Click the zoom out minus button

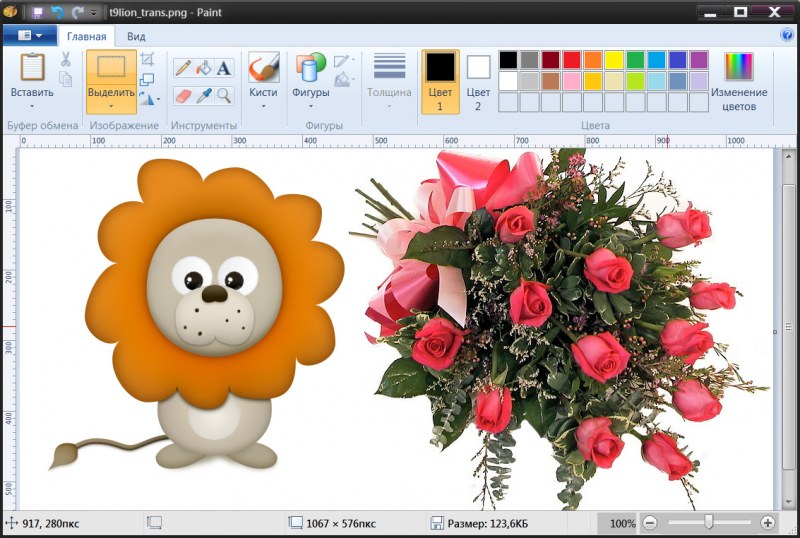click(649, 522)
